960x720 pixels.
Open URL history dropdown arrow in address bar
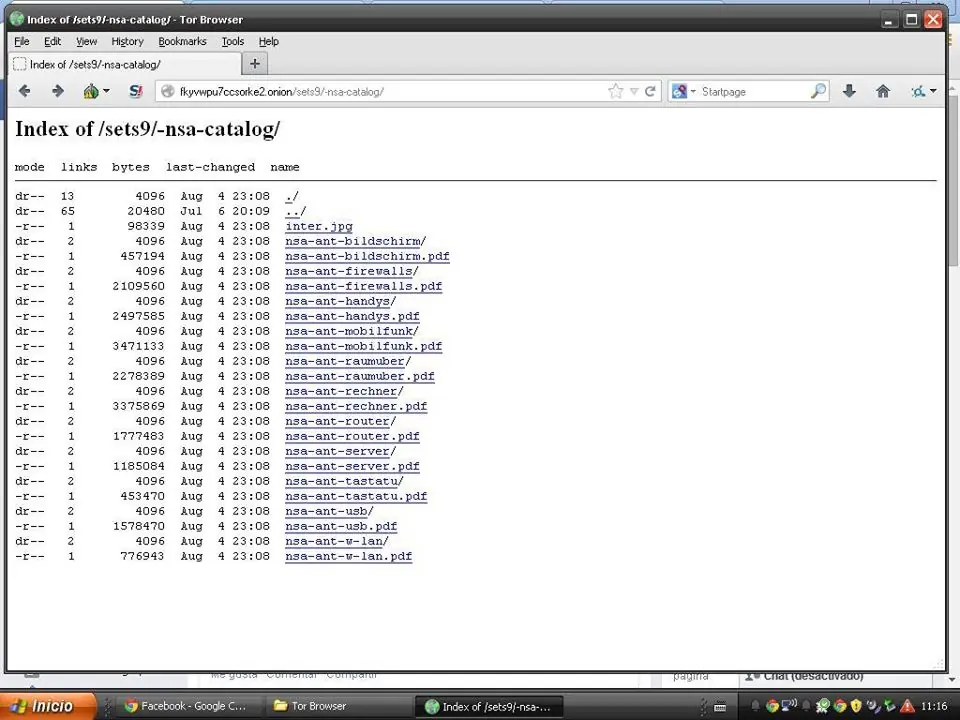[x=634, y=91]
